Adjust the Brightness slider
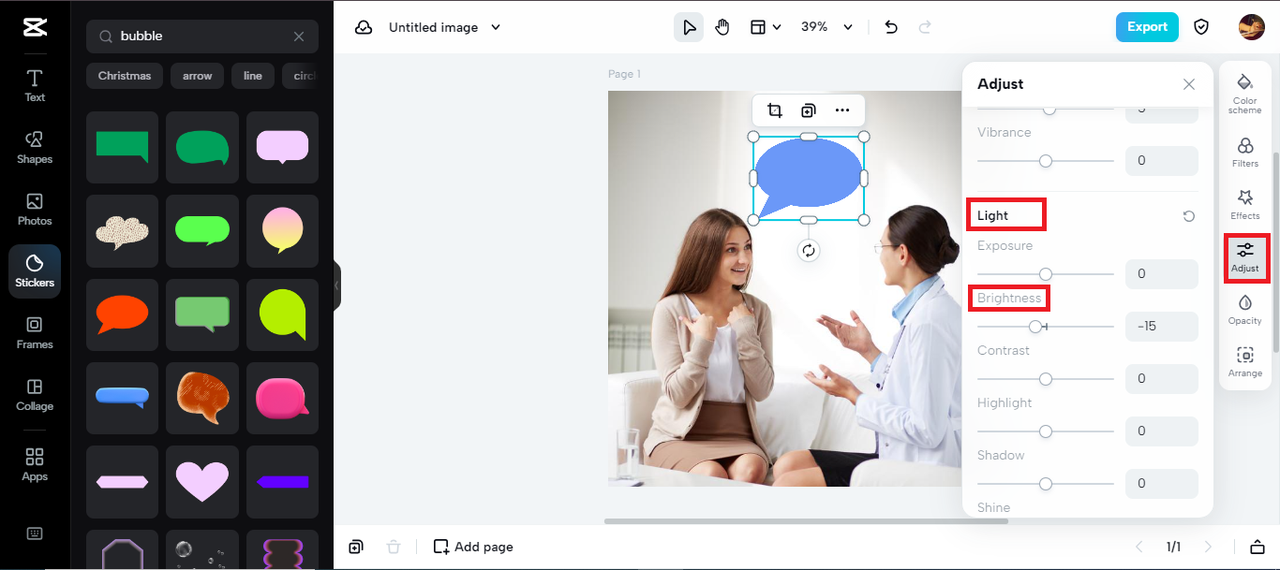 (1045, 326)
